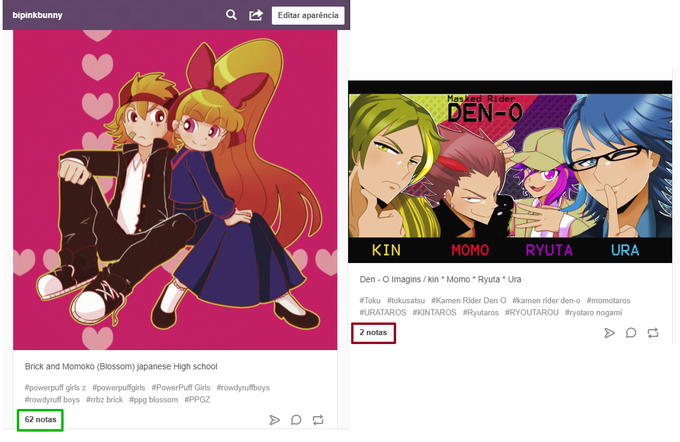The image size is (680, 442).
Task: Open the Brick and Momoko artwork image
Action: coord(175,190)
